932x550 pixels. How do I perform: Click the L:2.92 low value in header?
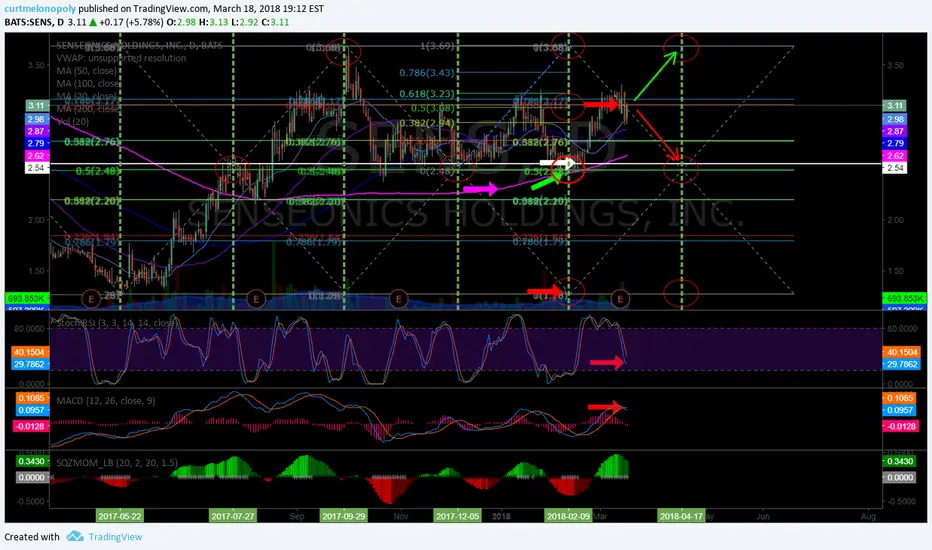click(245, 22)
